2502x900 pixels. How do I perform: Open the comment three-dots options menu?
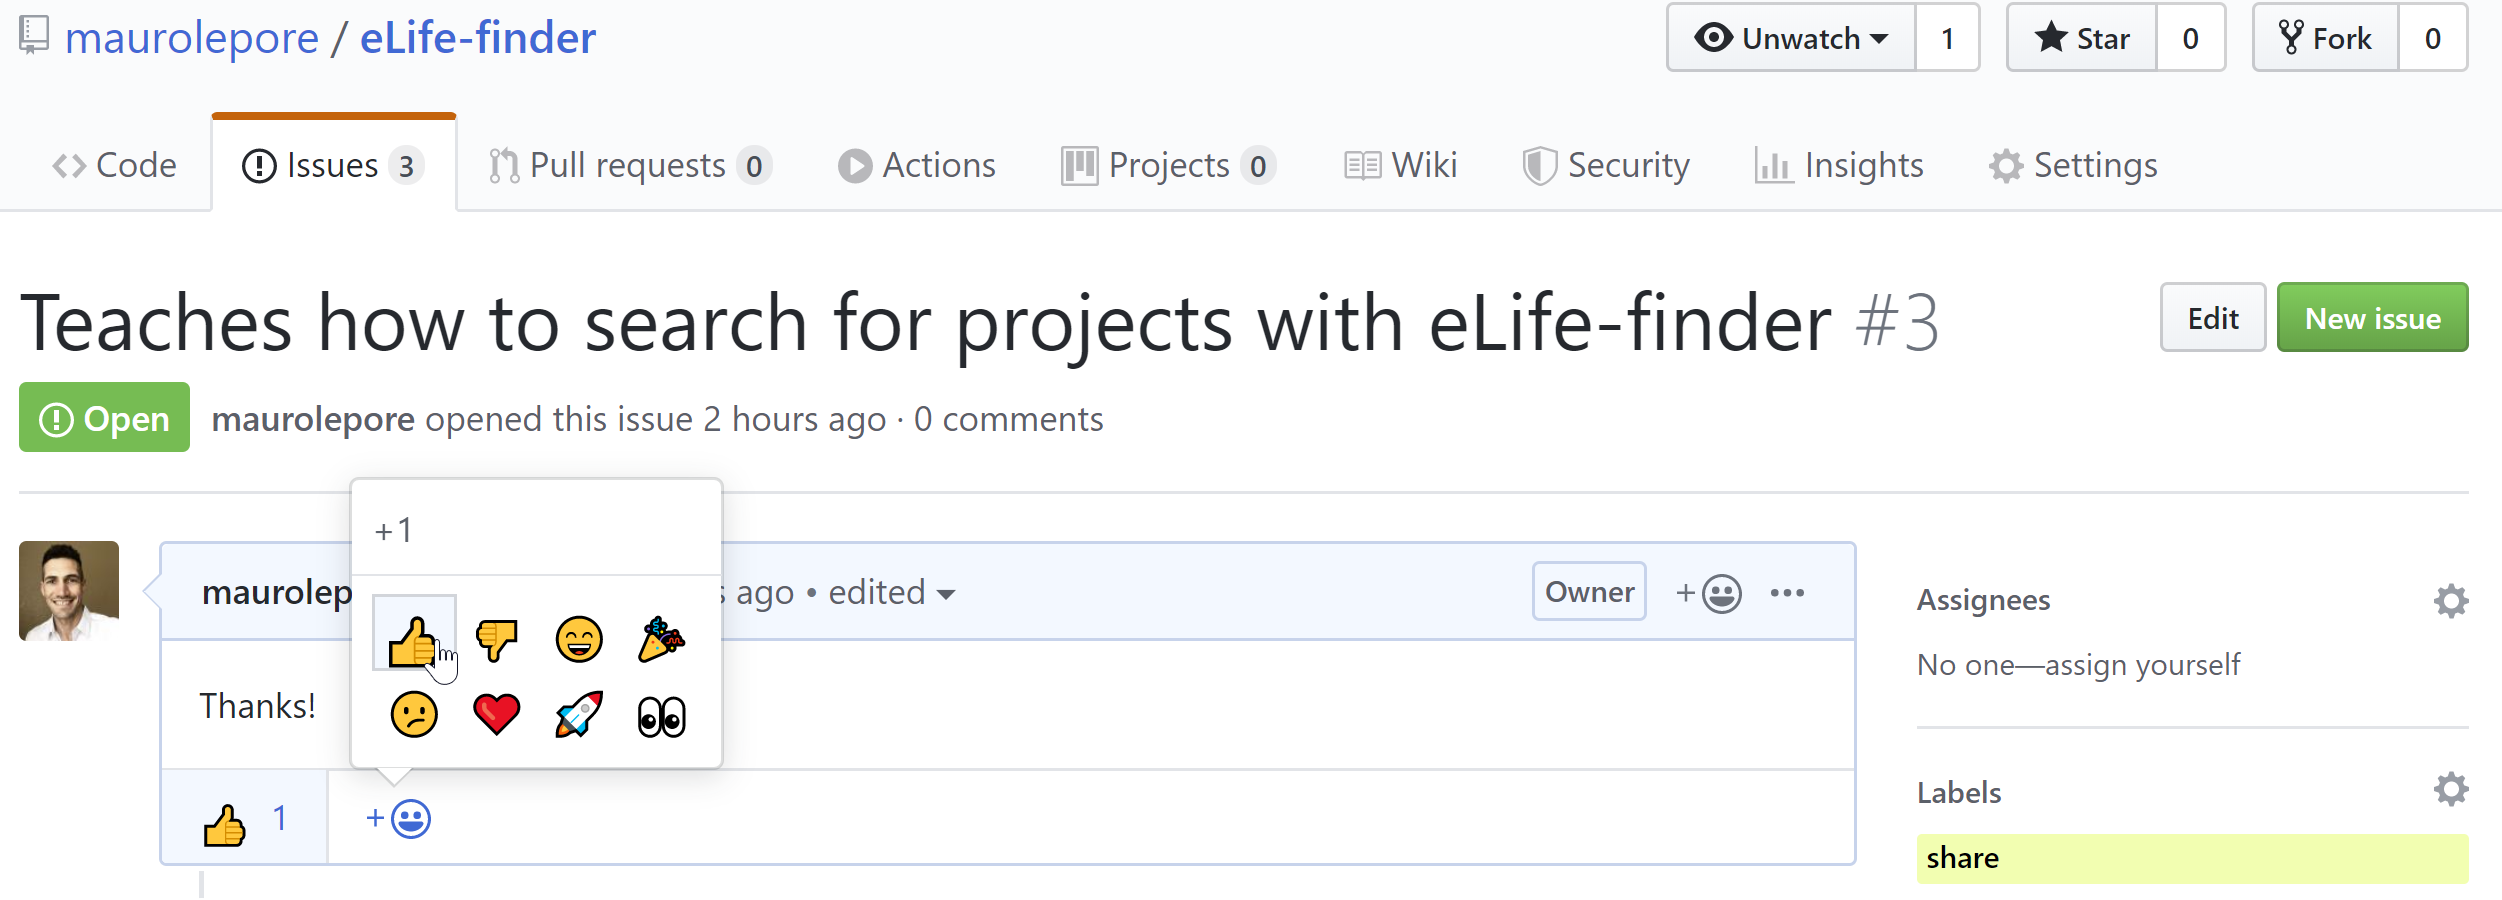tap(1787, 593)
